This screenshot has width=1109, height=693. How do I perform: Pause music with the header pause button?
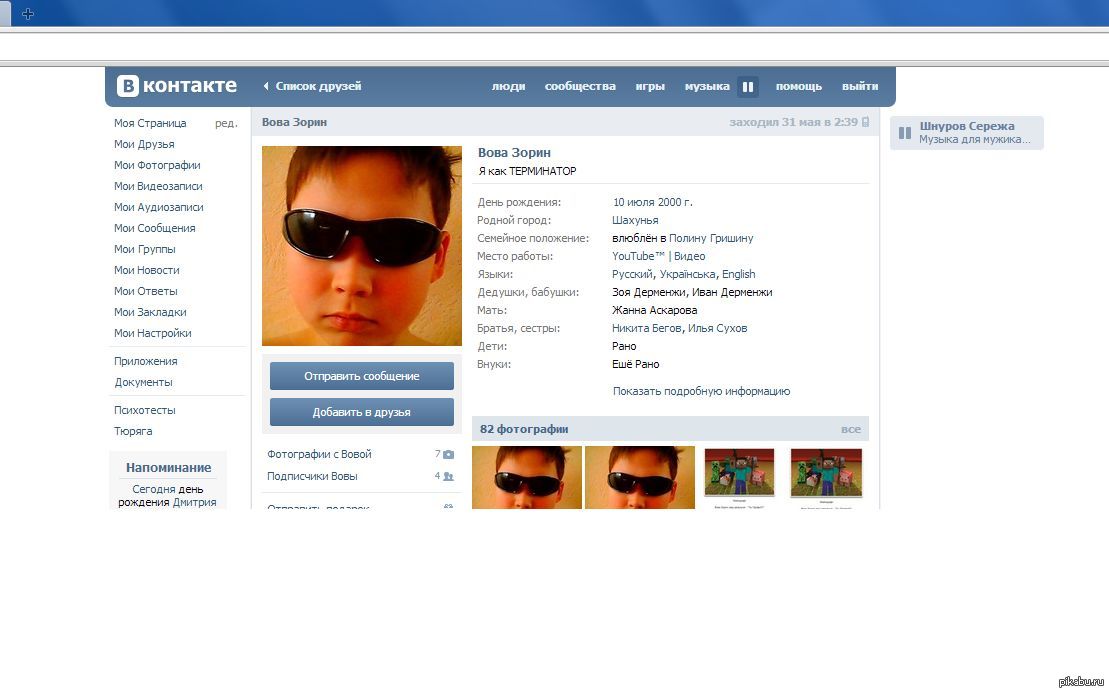pyautogui.click(x=747, y=87)
